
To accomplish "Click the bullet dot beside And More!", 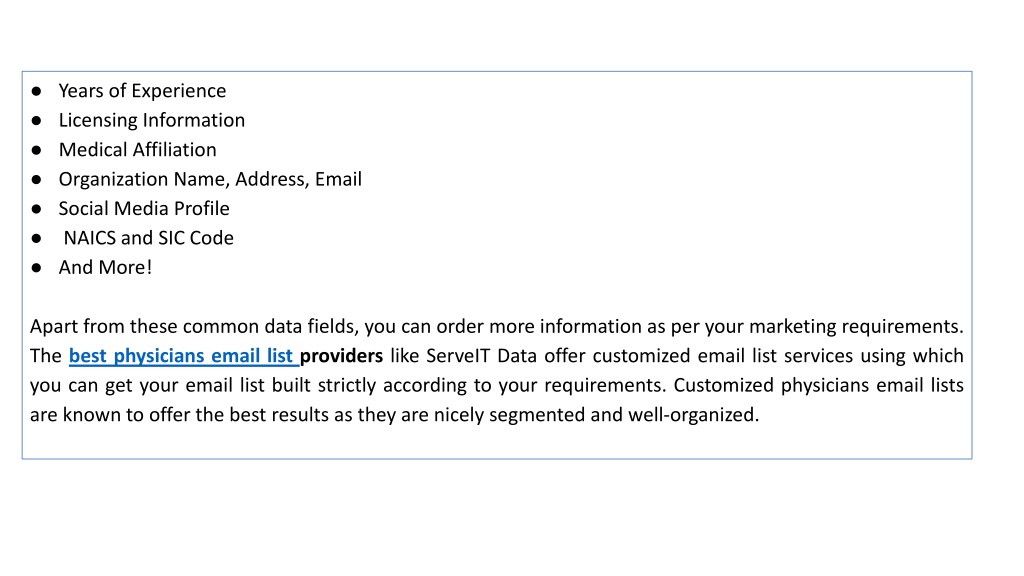I will pyautogui.click(x=37, y=268).
